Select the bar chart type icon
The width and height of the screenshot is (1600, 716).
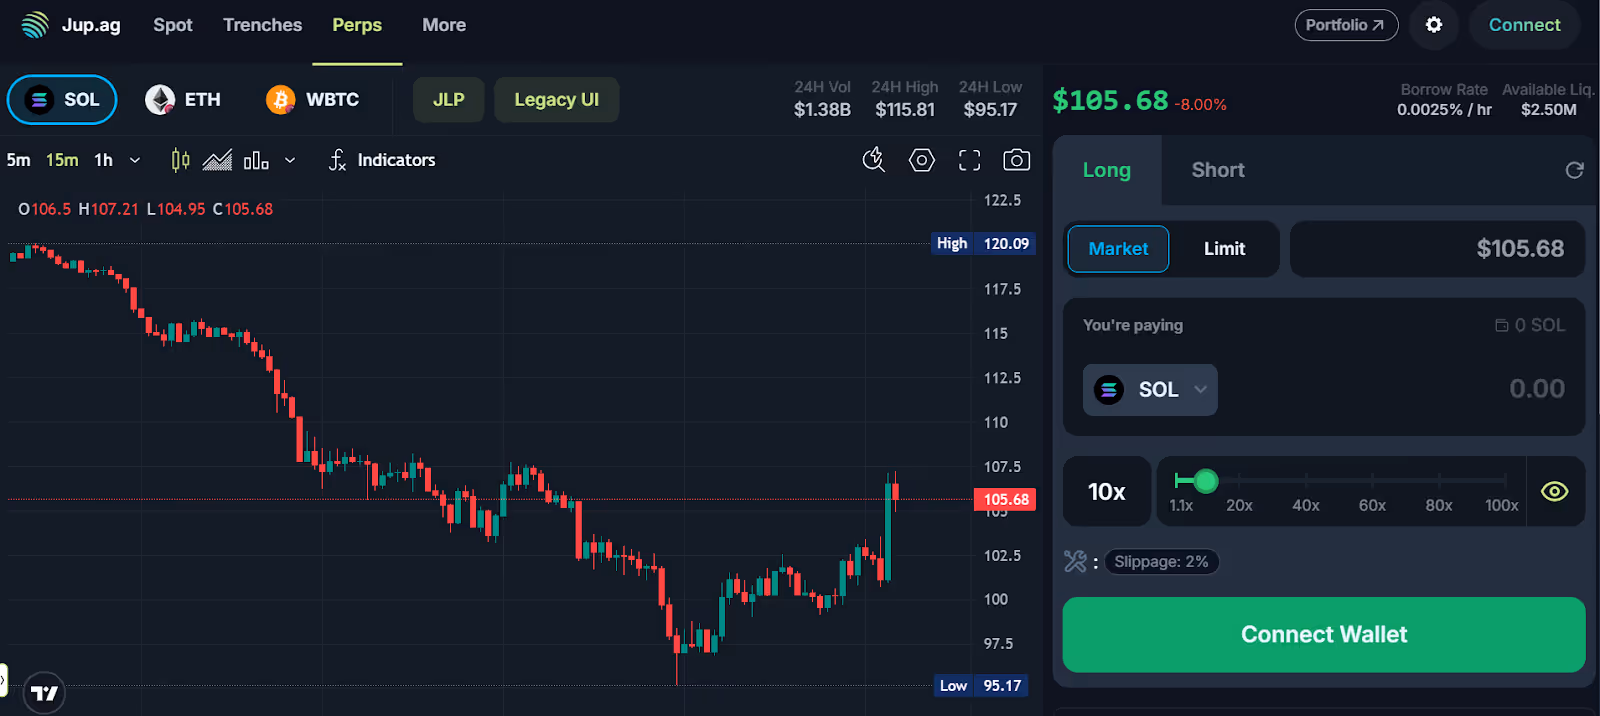256,160
